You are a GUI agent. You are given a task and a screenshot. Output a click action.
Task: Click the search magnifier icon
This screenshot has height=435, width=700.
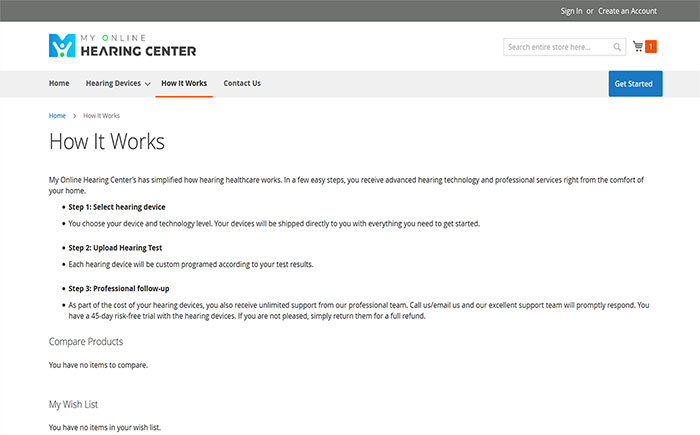click(617, 47)
